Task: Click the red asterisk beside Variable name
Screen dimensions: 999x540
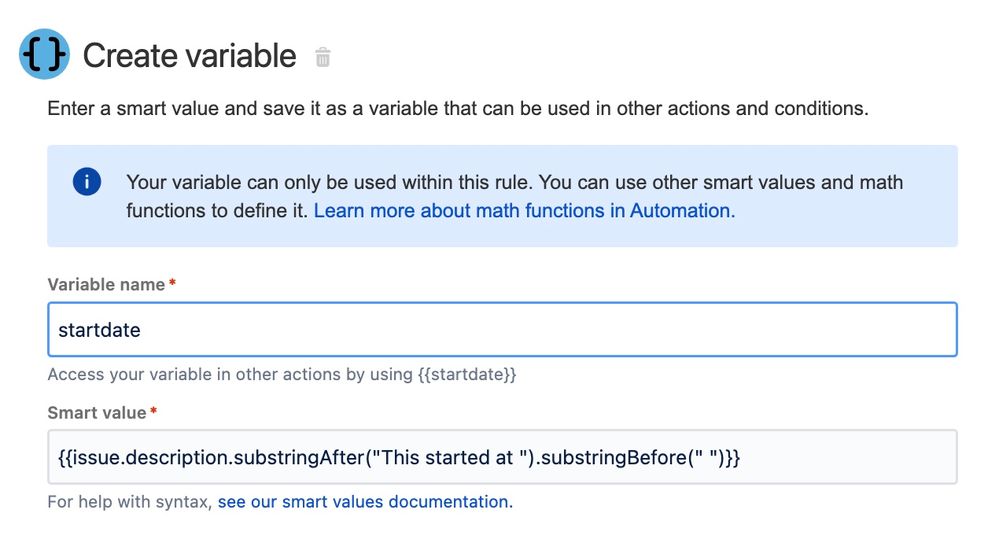Action: tap(172, 282)
